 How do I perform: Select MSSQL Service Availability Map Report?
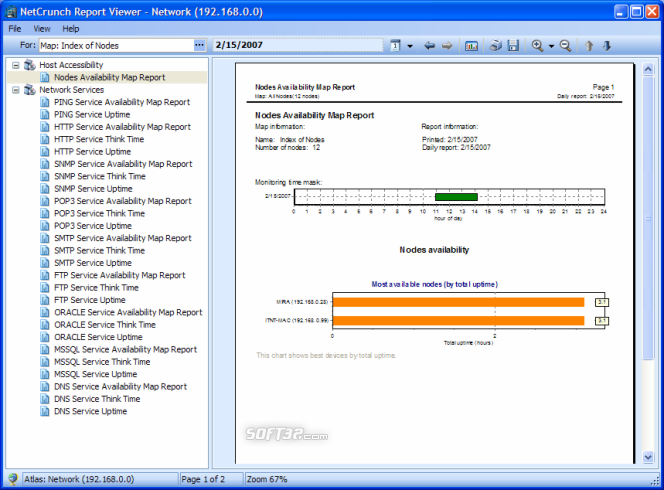[x=125, y=349]
